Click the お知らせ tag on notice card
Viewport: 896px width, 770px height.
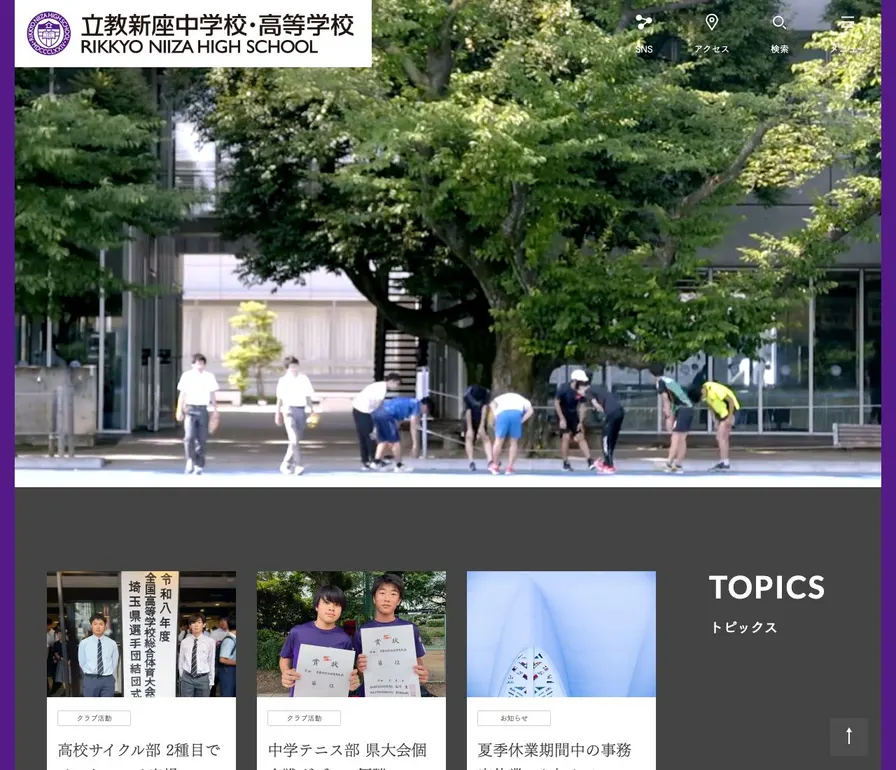(514, 718)
